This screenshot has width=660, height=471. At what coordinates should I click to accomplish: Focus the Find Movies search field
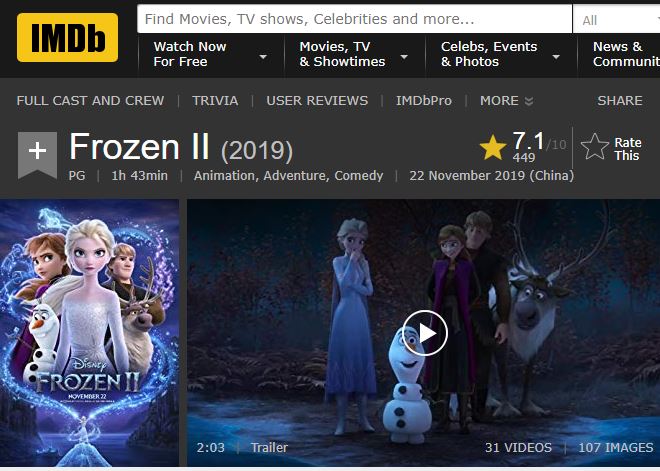355,19
